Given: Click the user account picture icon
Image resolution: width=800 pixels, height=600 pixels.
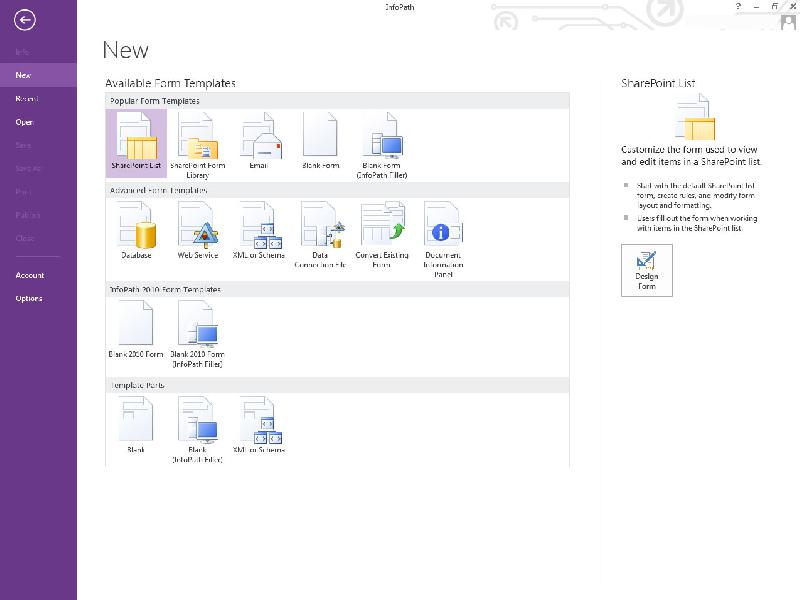Looking at the screenshot, I should pos(788,22).
